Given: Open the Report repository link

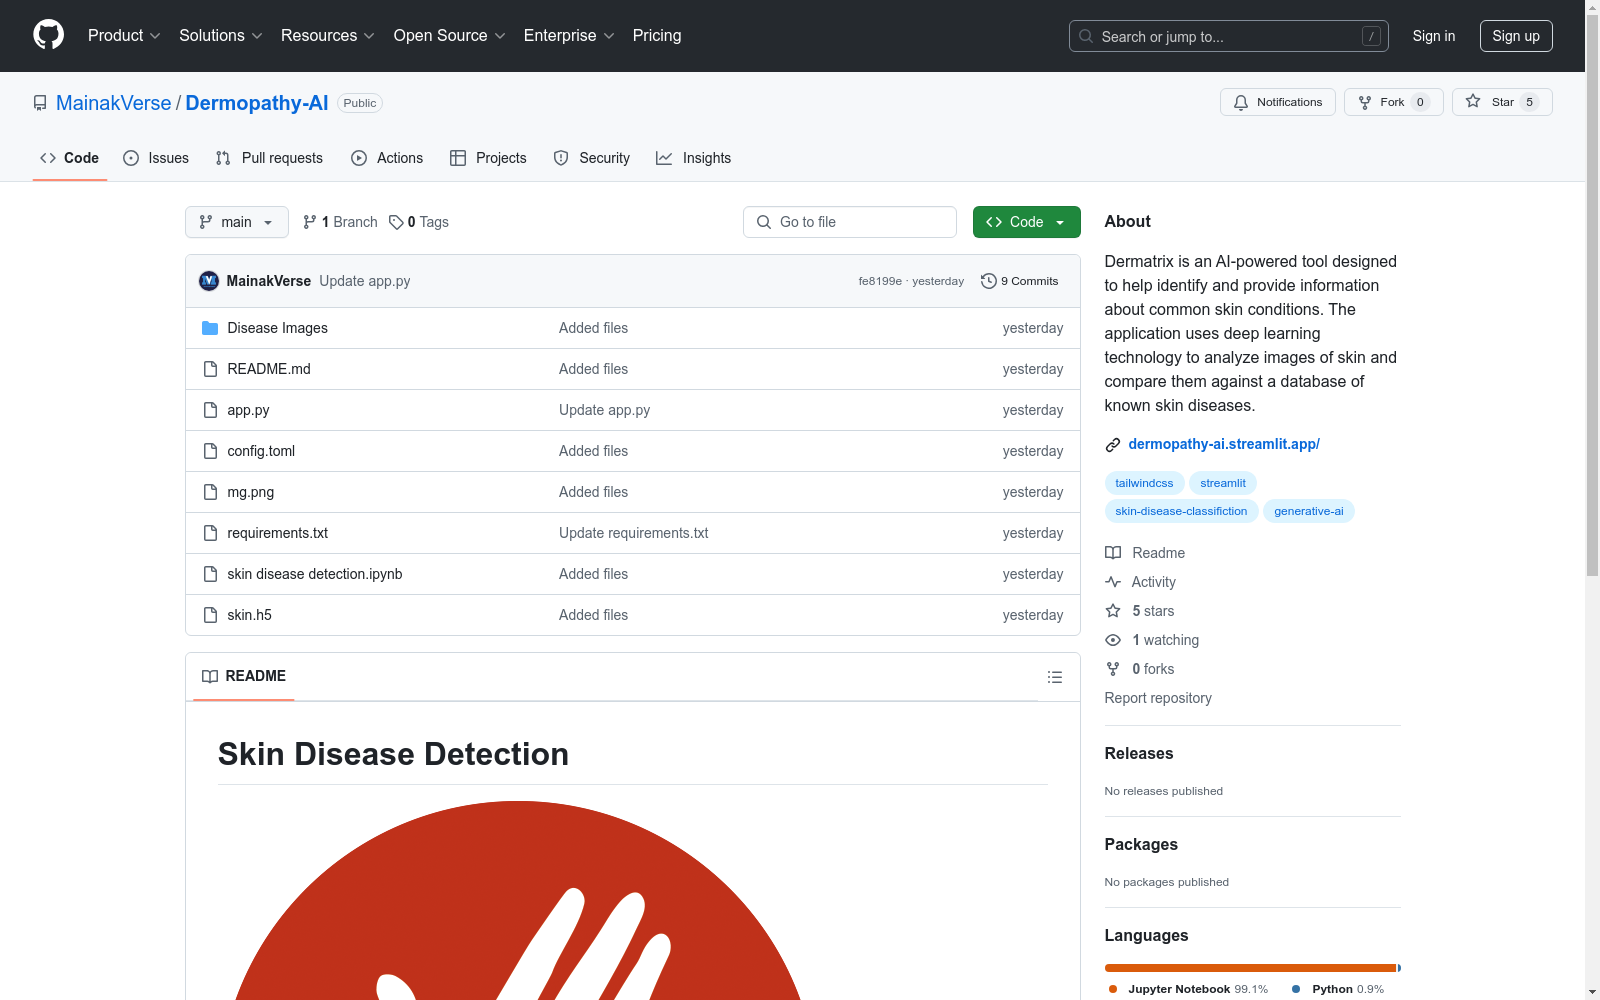Looking at the screenshot, I should (1158, 698).
